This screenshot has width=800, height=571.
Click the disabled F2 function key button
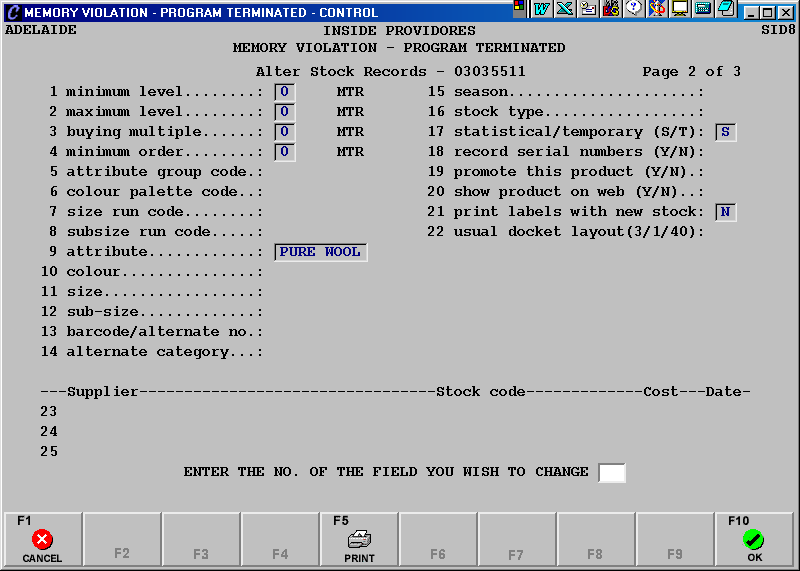[x=121, y=539]
